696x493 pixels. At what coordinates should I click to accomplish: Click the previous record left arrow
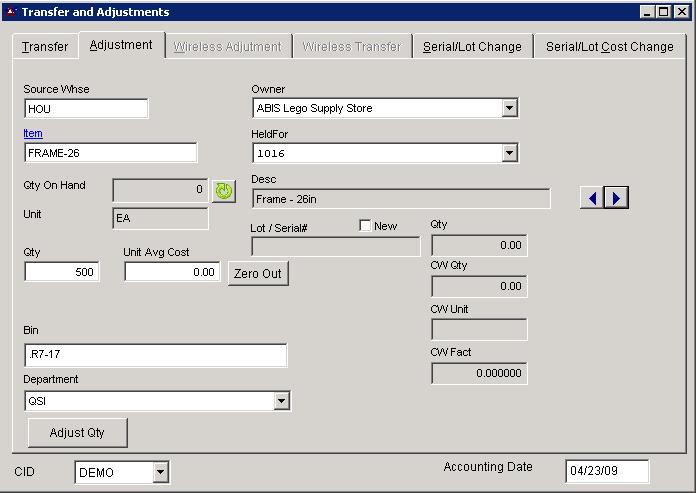[592, 198]
